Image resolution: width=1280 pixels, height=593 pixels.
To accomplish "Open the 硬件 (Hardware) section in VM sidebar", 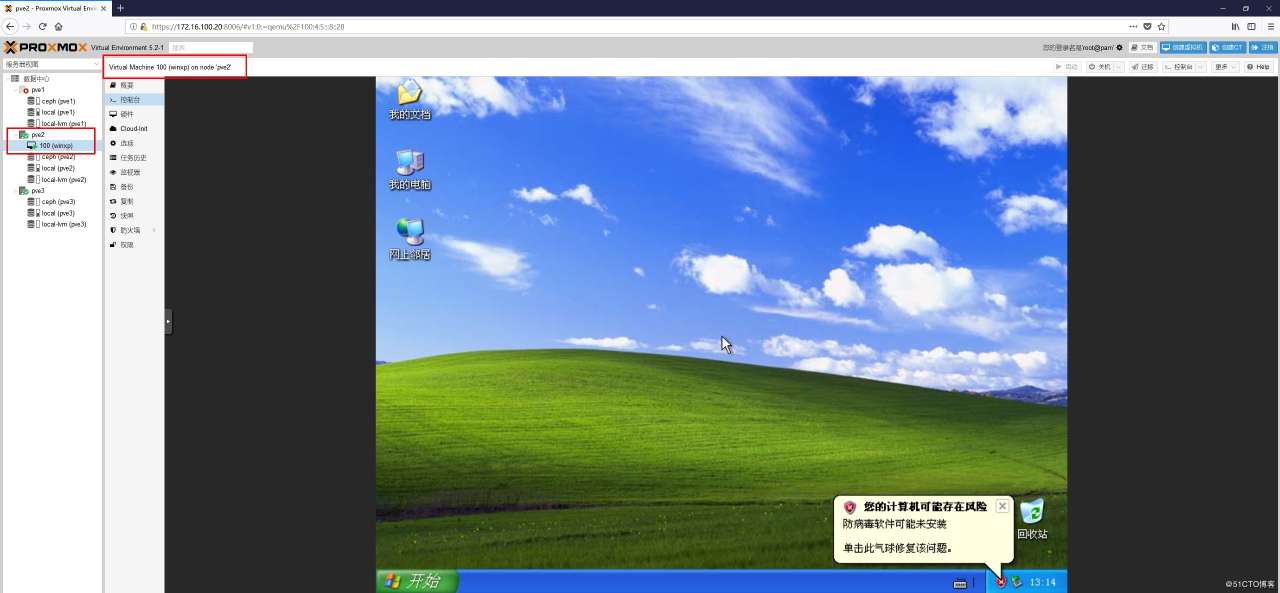I will tap(127, 114).
